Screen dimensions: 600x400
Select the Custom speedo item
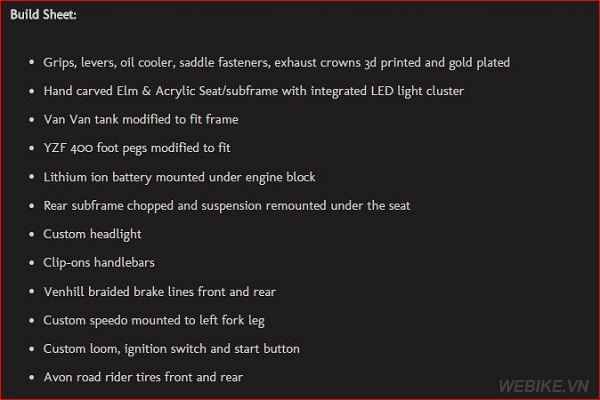pos(154,321)
